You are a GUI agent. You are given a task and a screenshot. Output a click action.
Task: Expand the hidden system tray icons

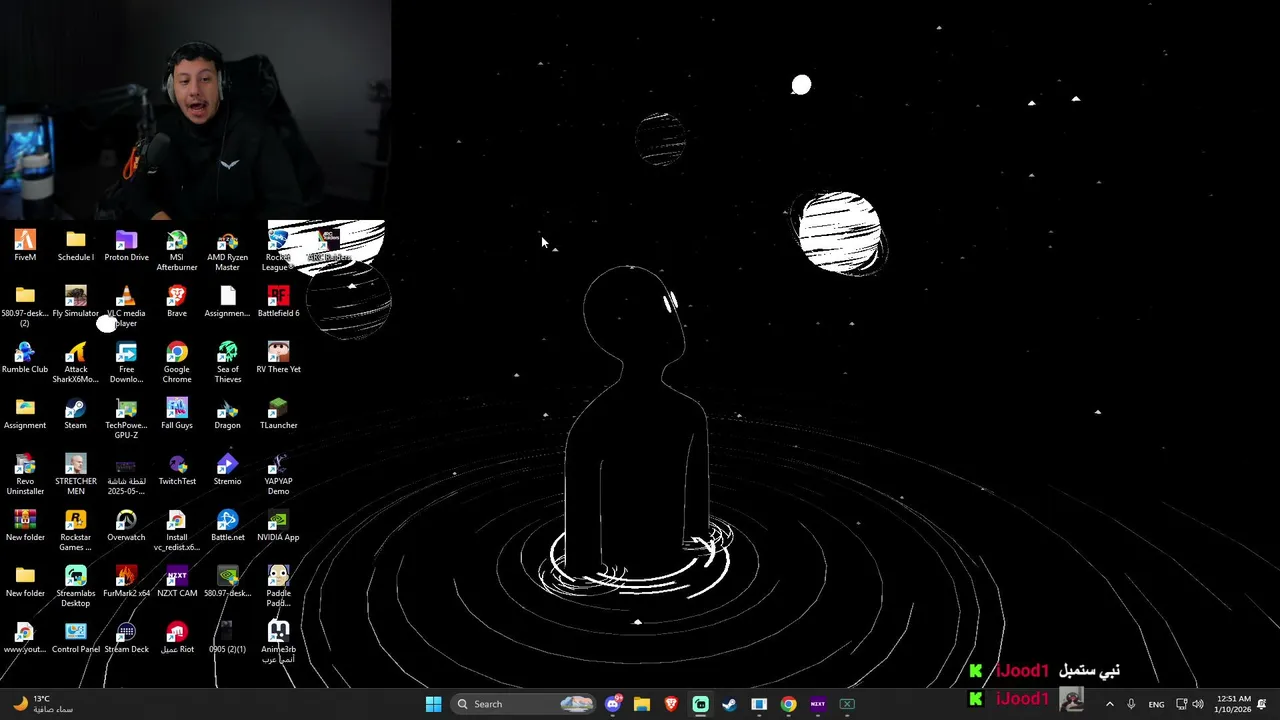tap(1109, 704)
